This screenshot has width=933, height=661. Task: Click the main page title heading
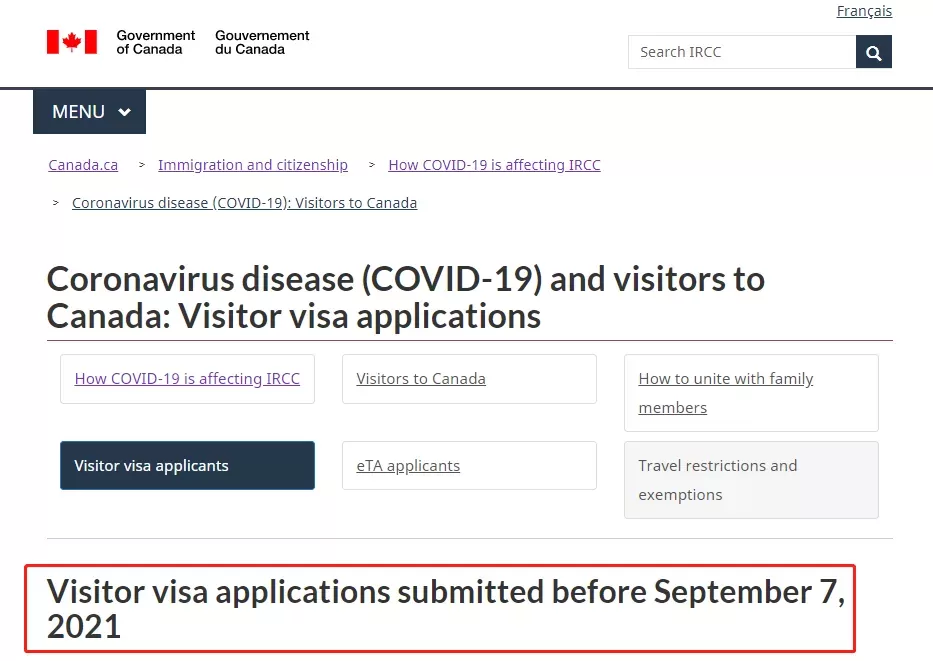coord(406,297)
